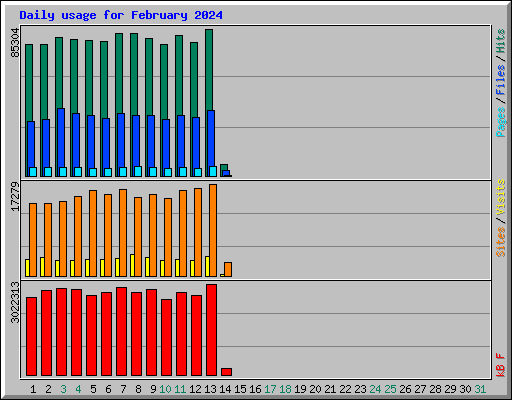The height and width of the screenshot is (400, 512).
Task: Click the cyan 'Pages' legend label
Action: click(501, 122)
